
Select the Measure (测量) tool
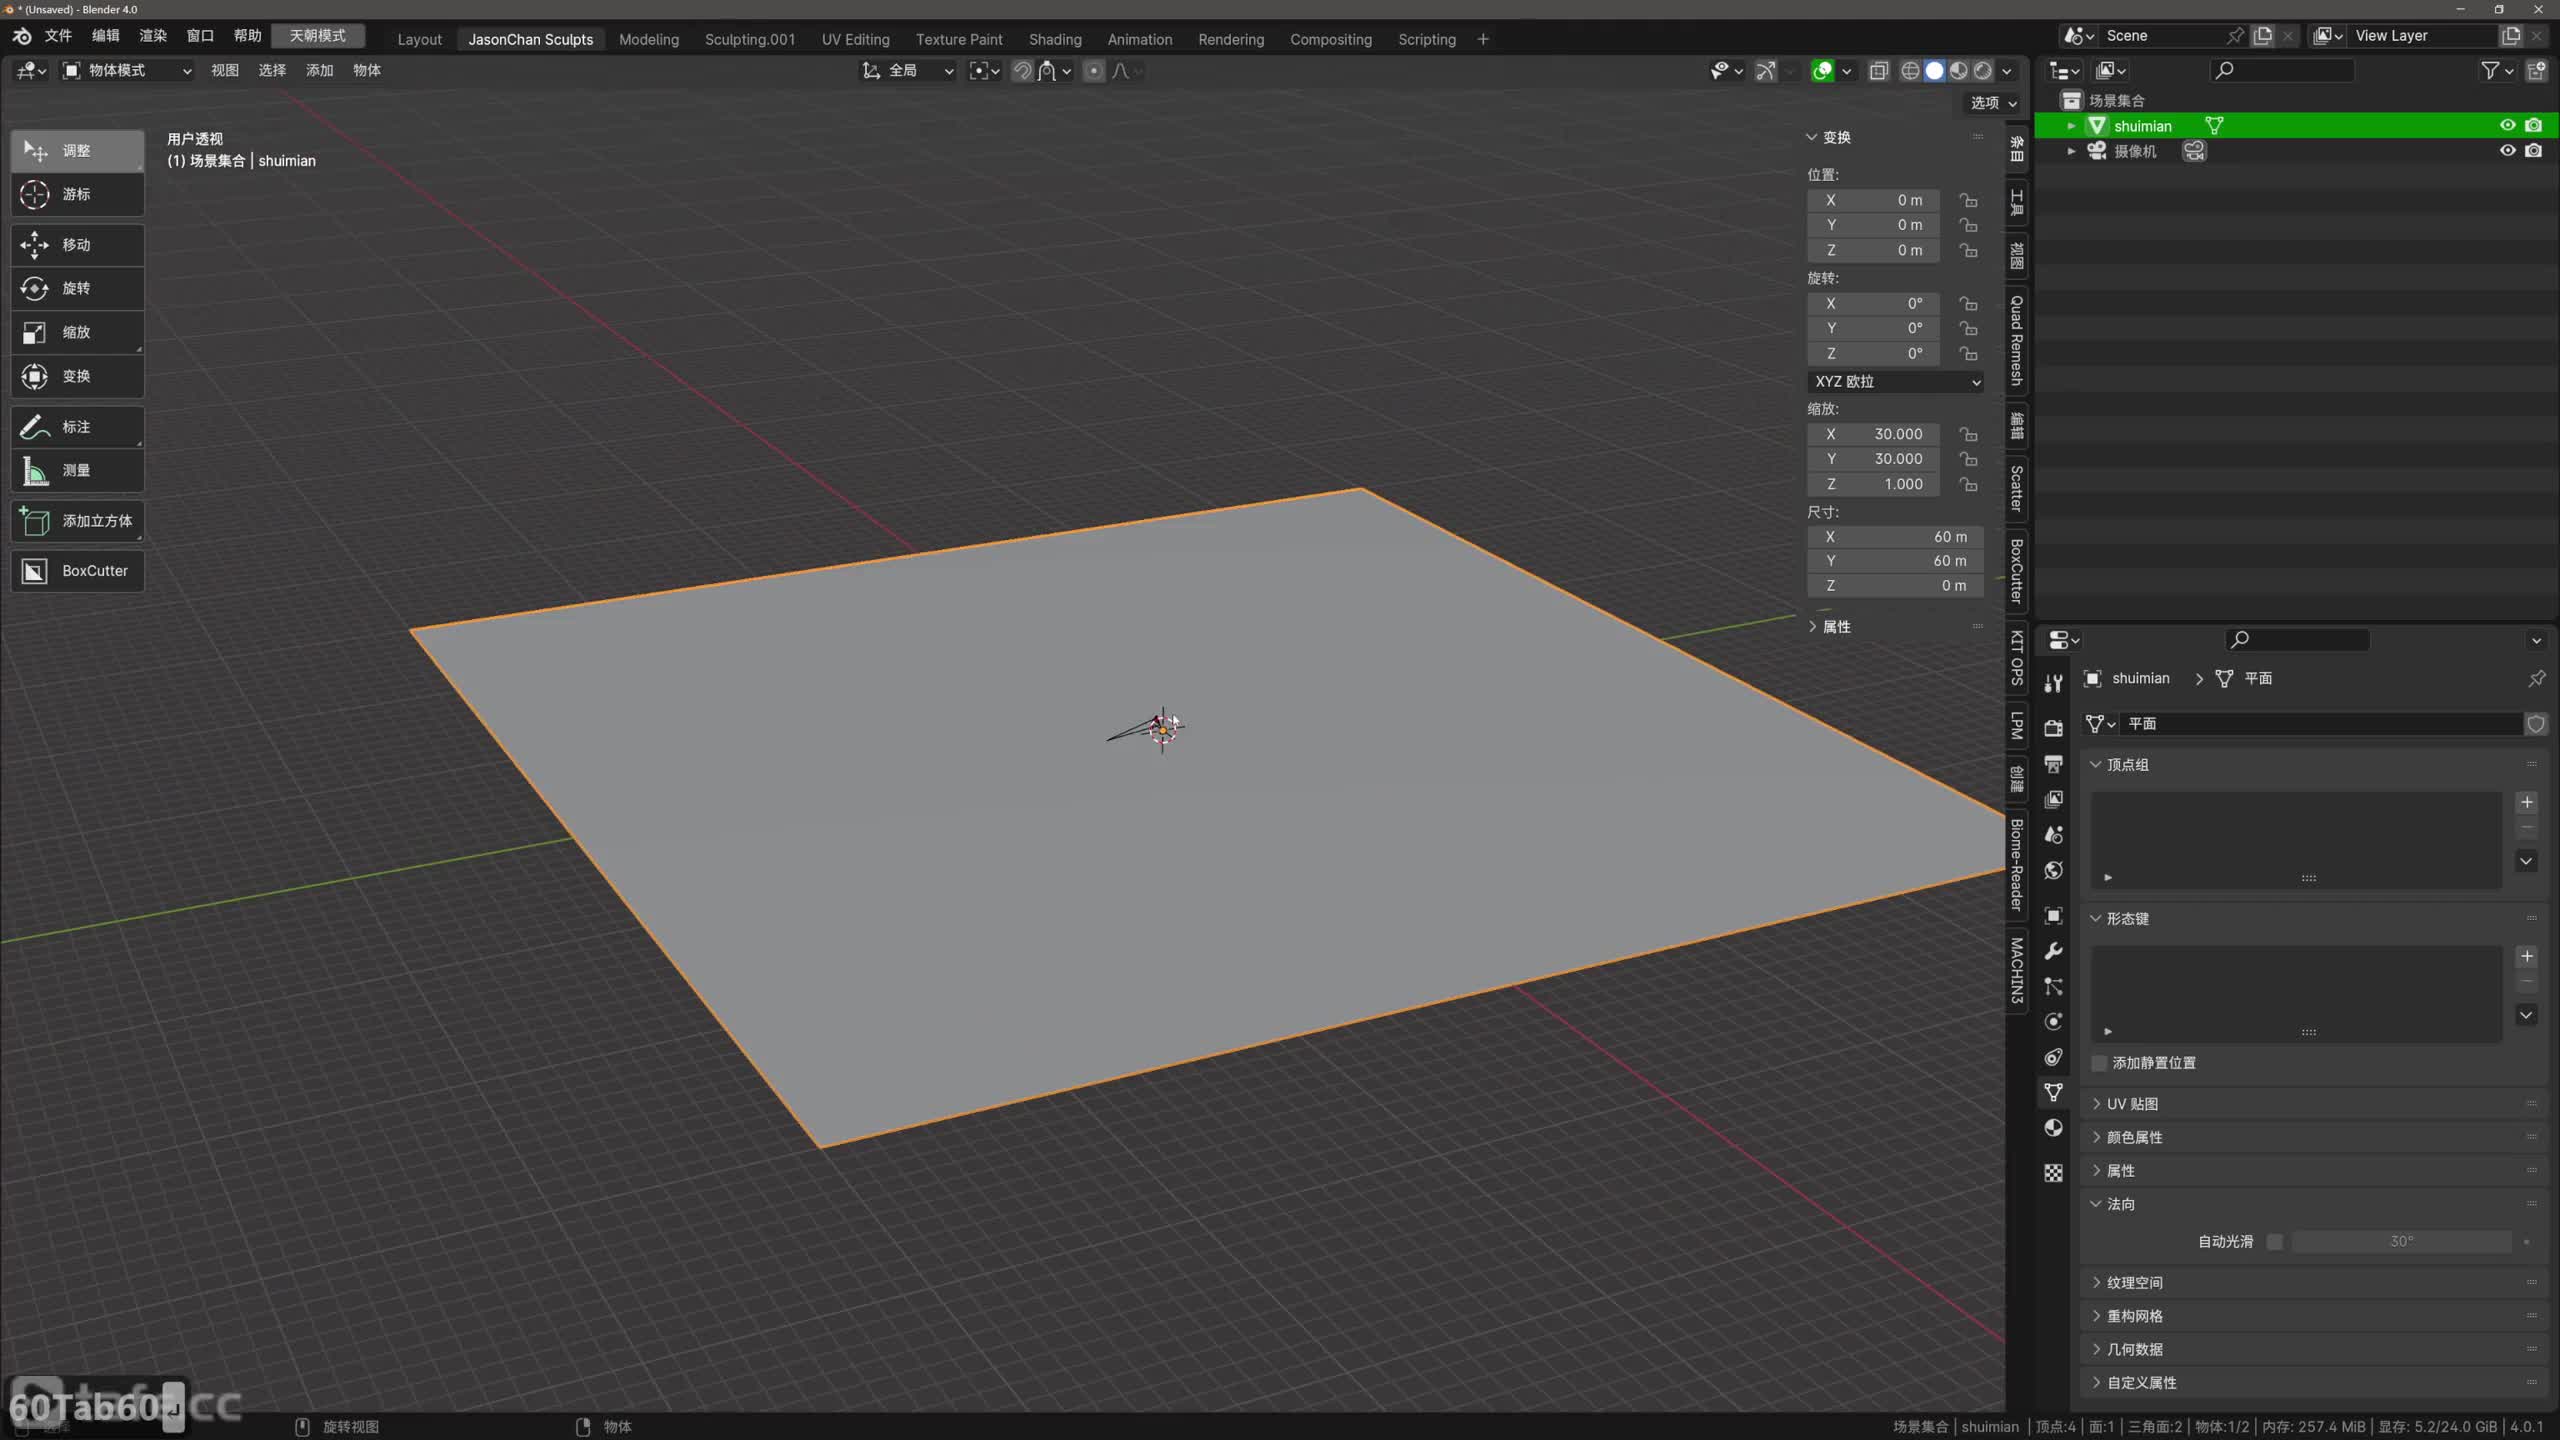77,470
